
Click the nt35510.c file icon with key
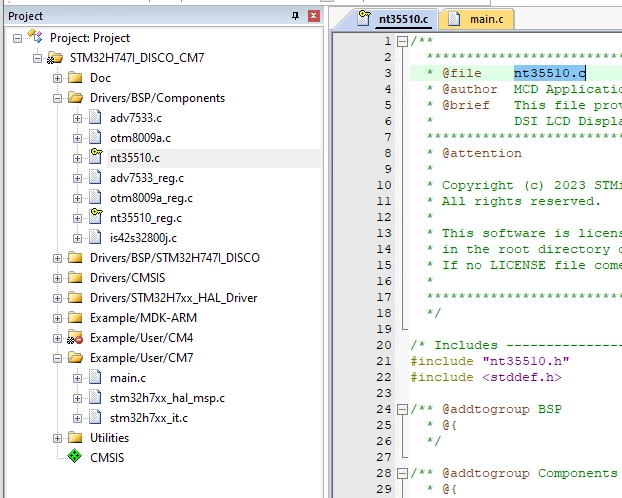click(x=96, y=156)
